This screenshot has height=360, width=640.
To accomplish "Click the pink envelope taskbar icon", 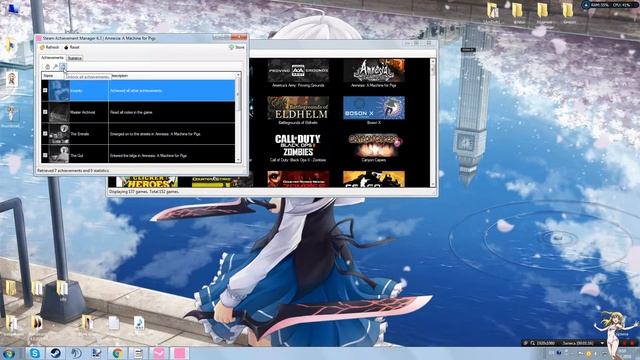I will pyautogui.click(x=159, y=353).
